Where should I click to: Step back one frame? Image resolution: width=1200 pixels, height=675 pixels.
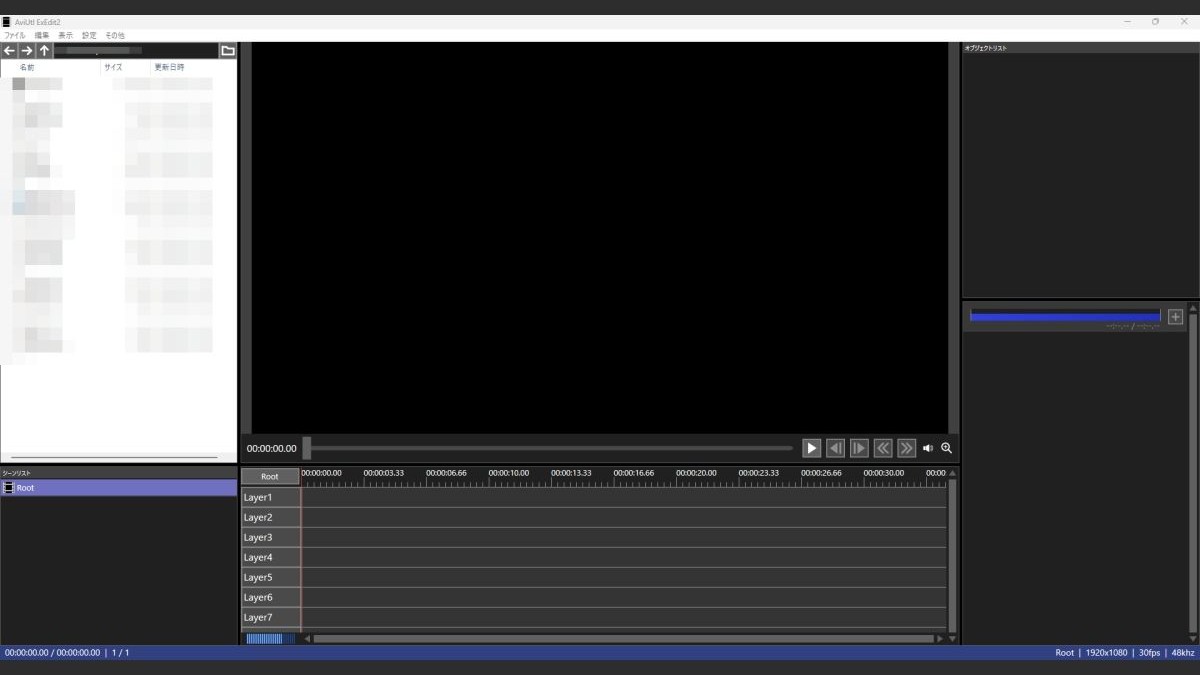(x=835, y=448)
